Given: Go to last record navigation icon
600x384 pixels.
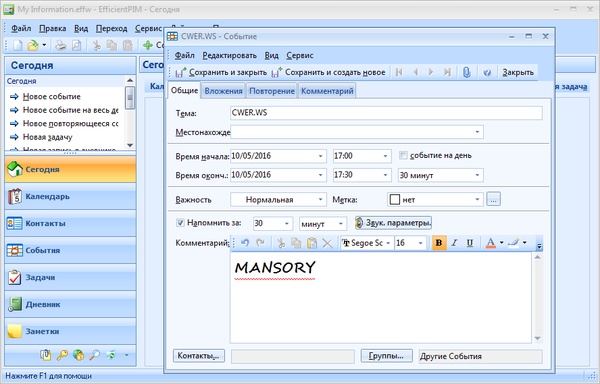Looking at the screenshot, I should pyautogui.click(x=447, y=72).
